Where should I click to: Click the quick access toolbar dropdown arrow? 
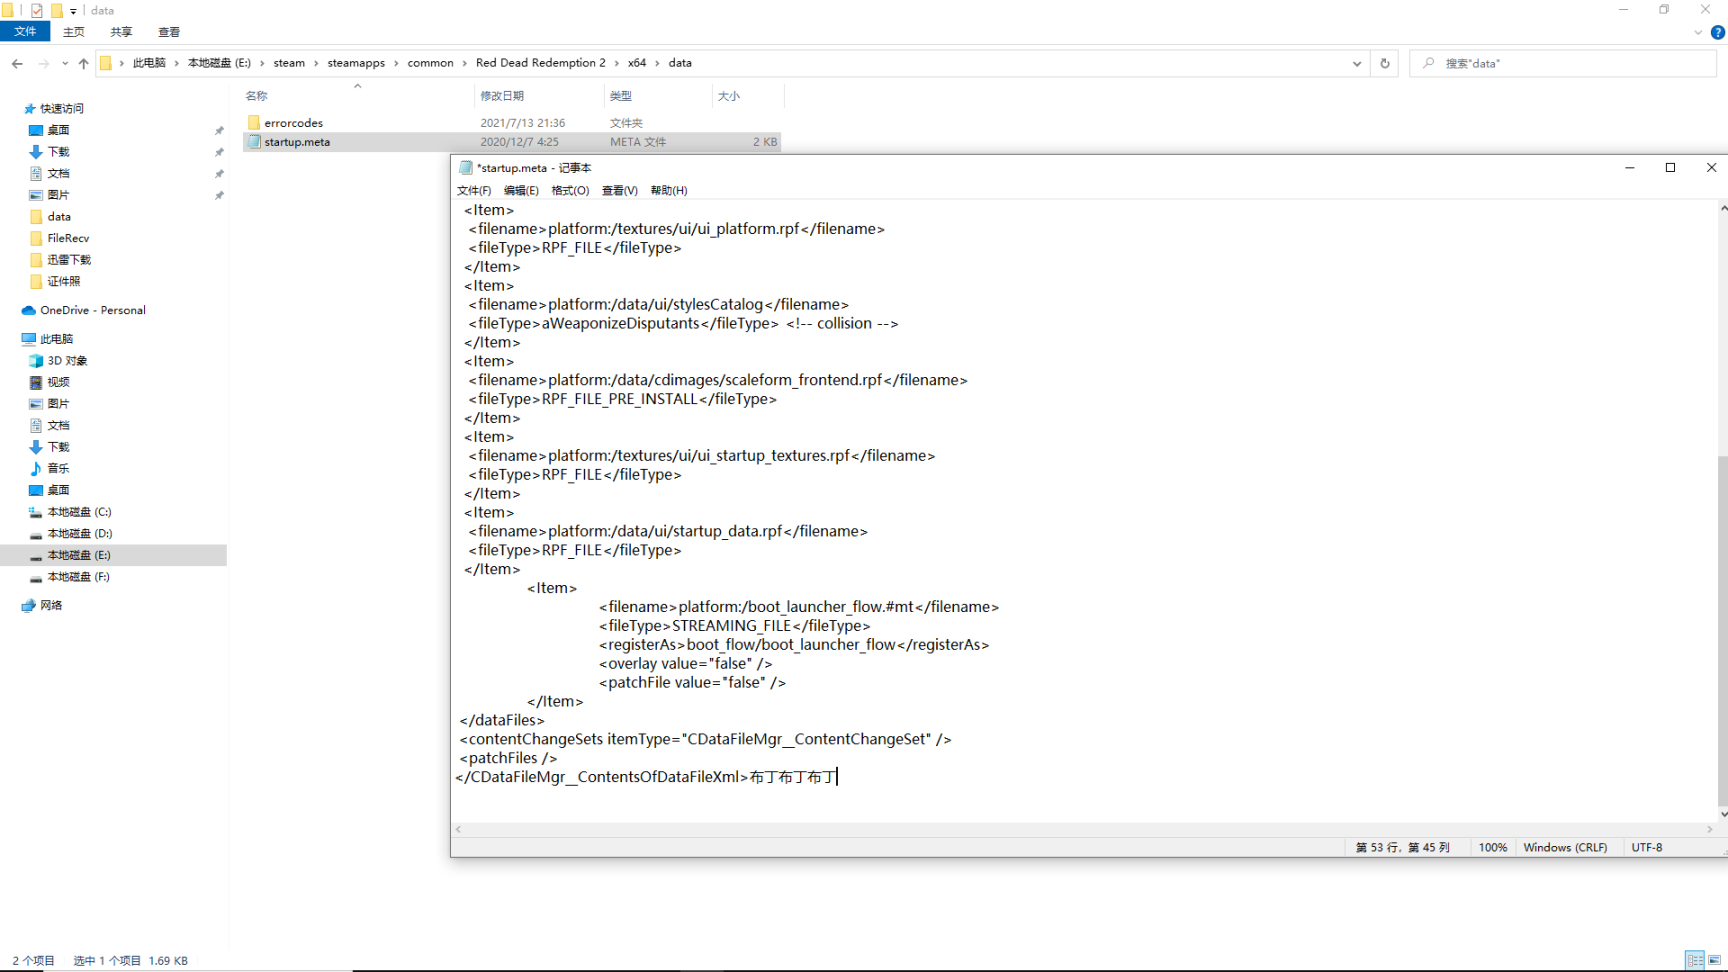point(73,11)
